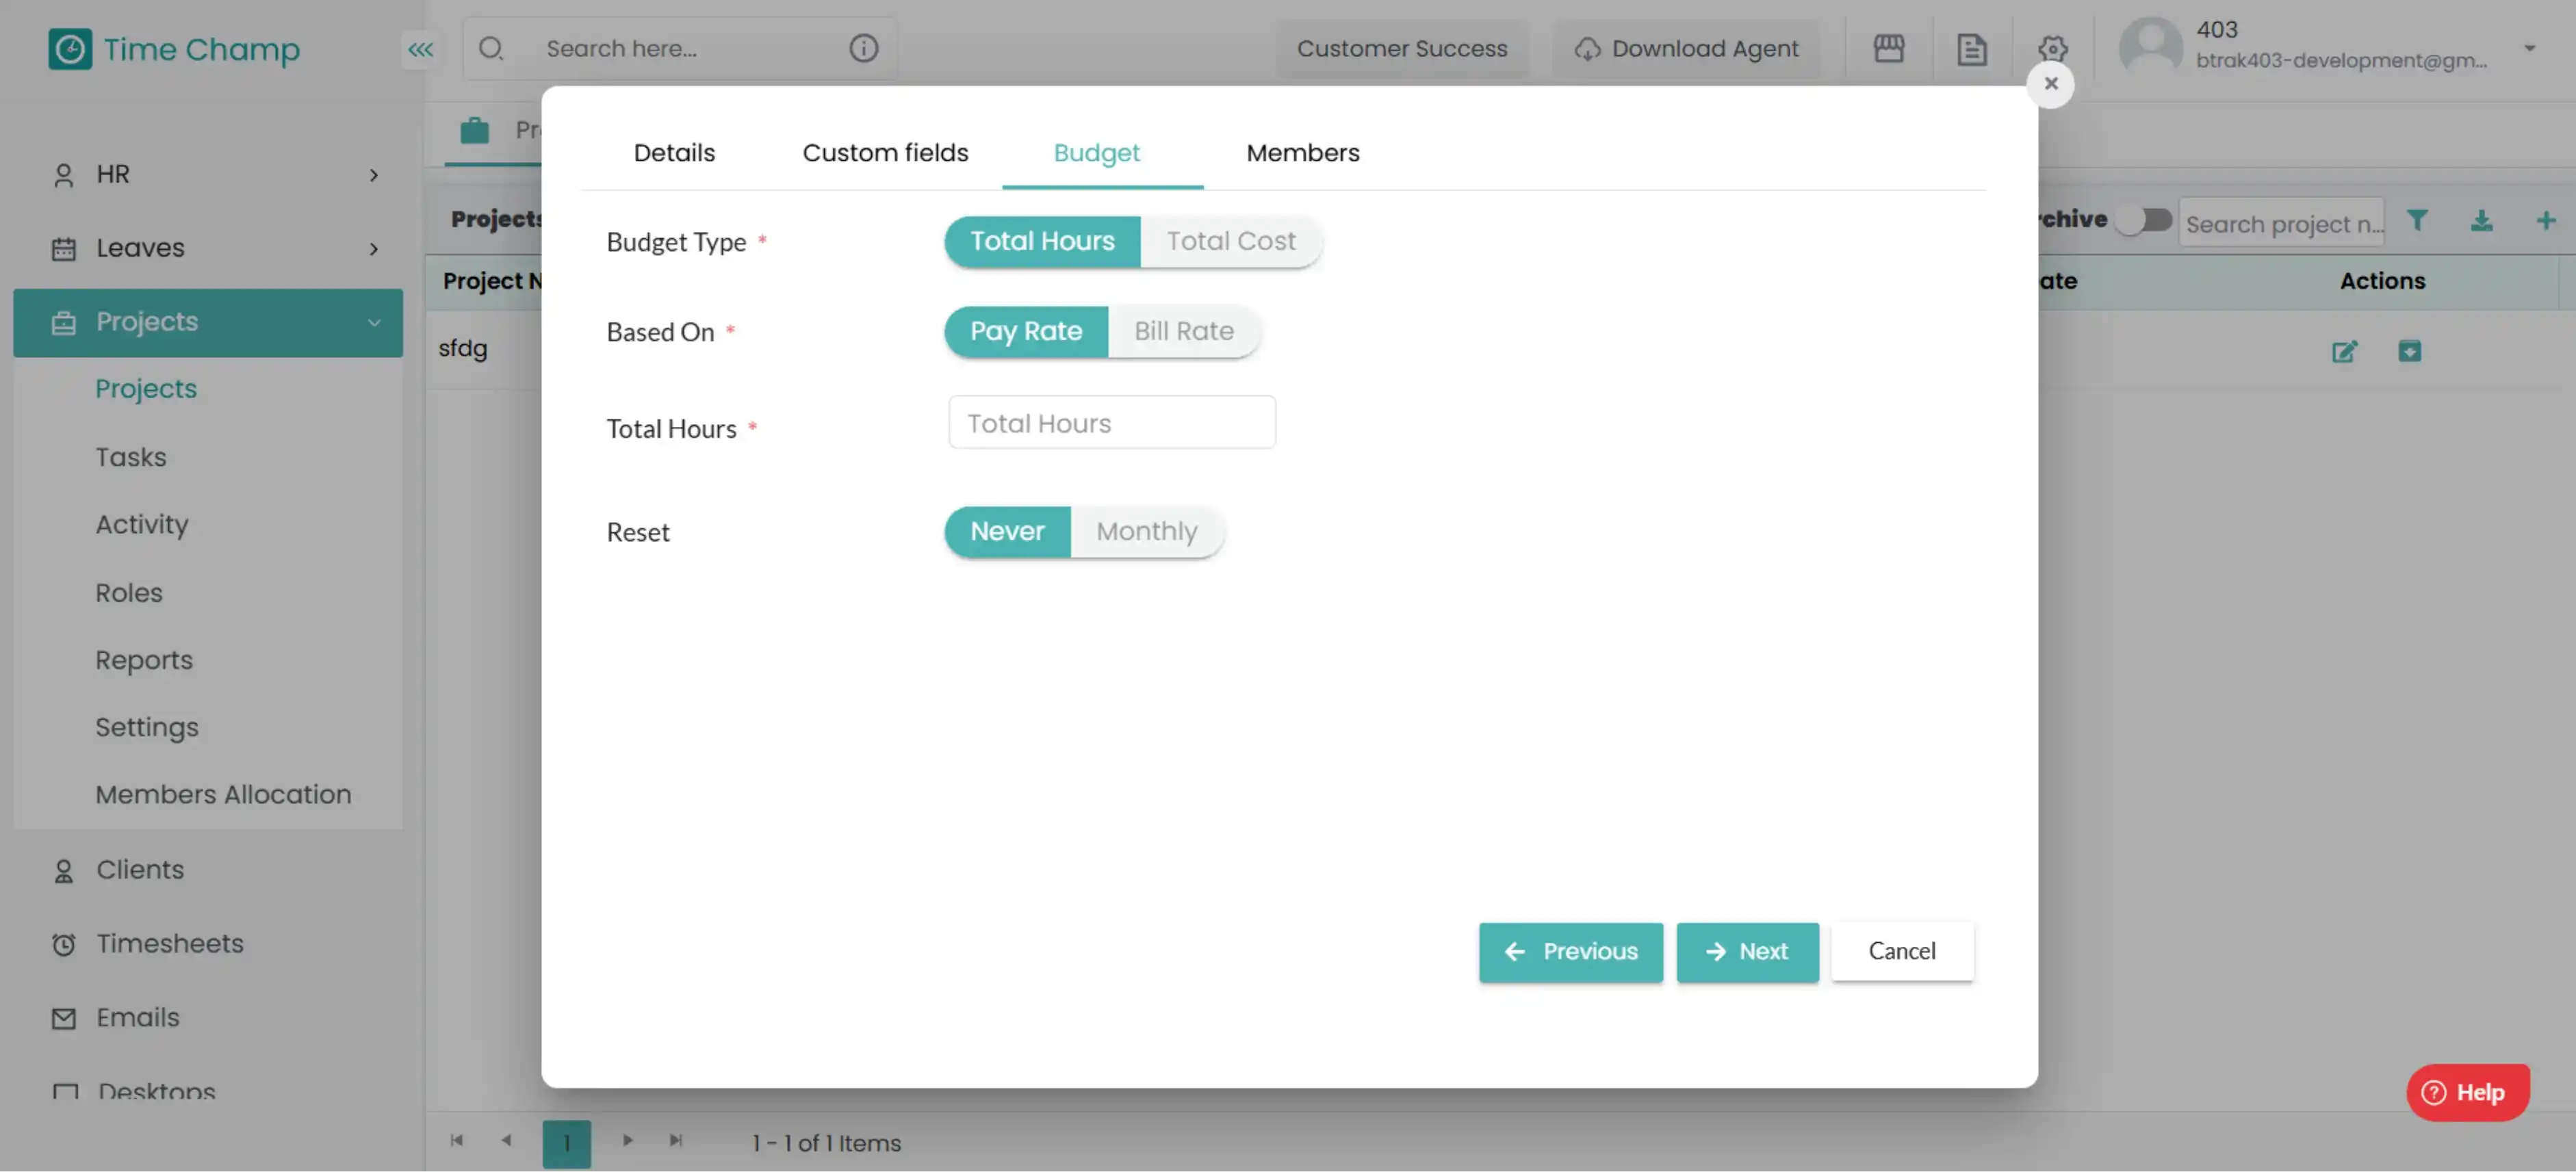Image resolution: width=2576 pixels, height=1172 pixels.
Task: Type in the Total Hours input field
Action: tap(1111, 422)
